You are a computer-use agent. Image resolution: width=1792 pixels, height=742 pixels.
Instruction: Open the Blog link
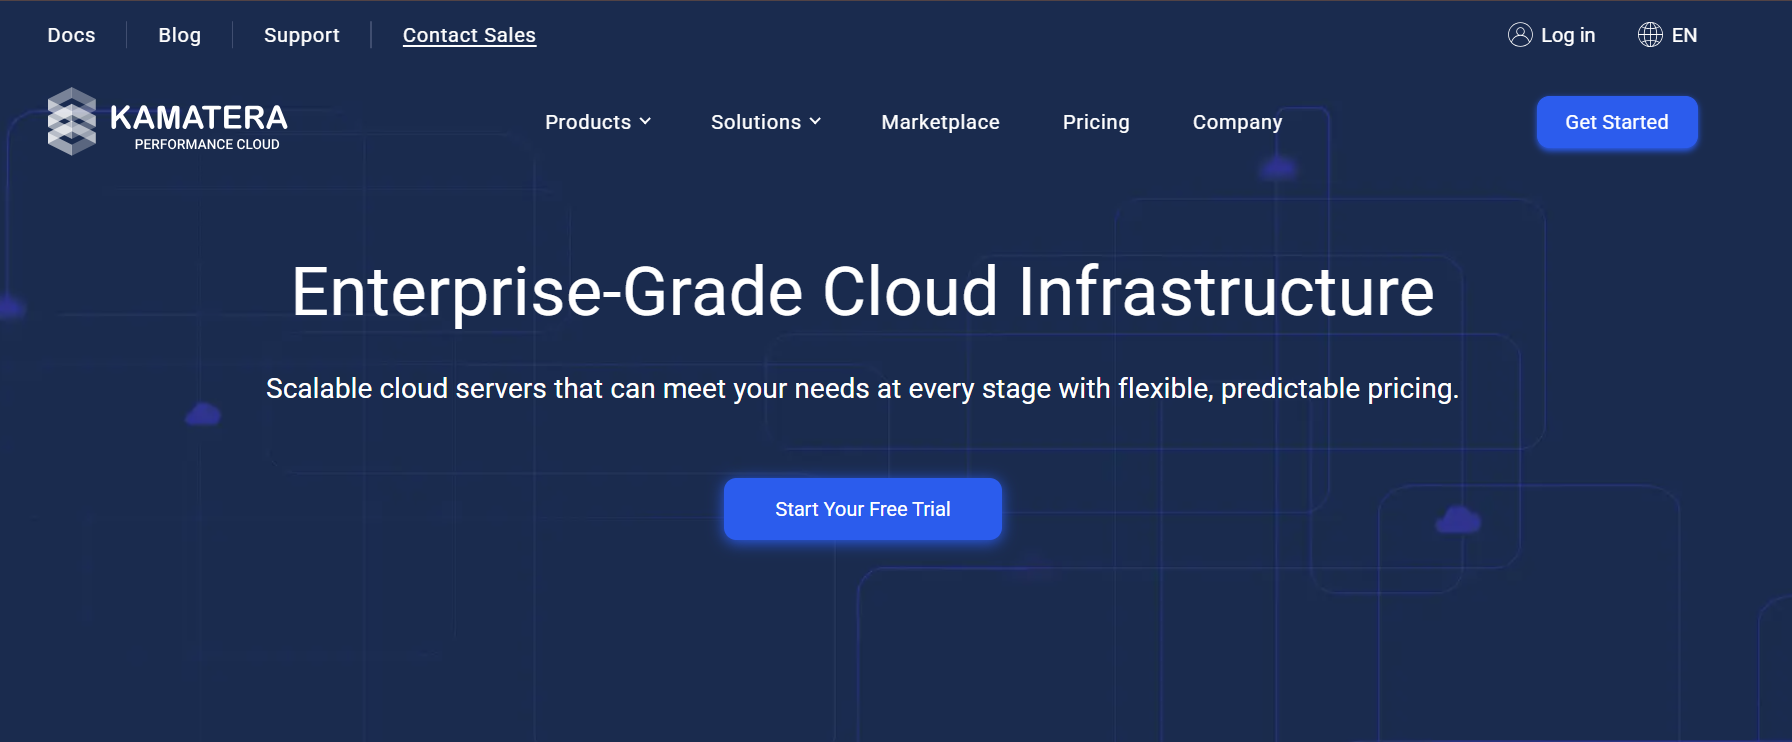click(180, 35)
